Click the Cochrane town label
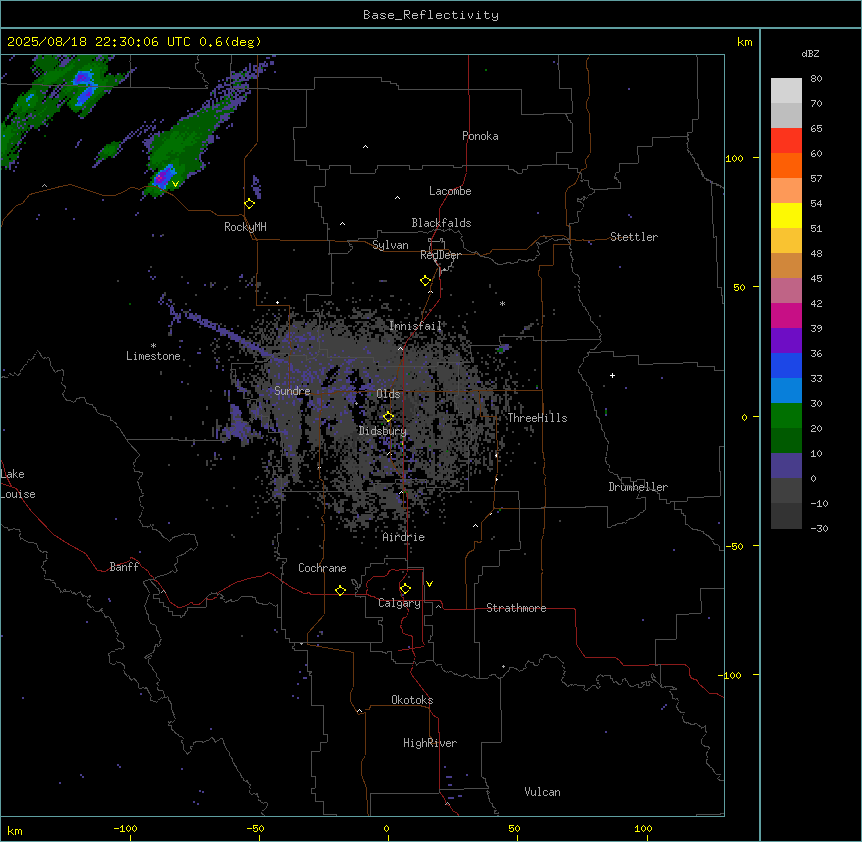Image resolution: width=862 pixels, height=842 pixels. tap(322, 568)
